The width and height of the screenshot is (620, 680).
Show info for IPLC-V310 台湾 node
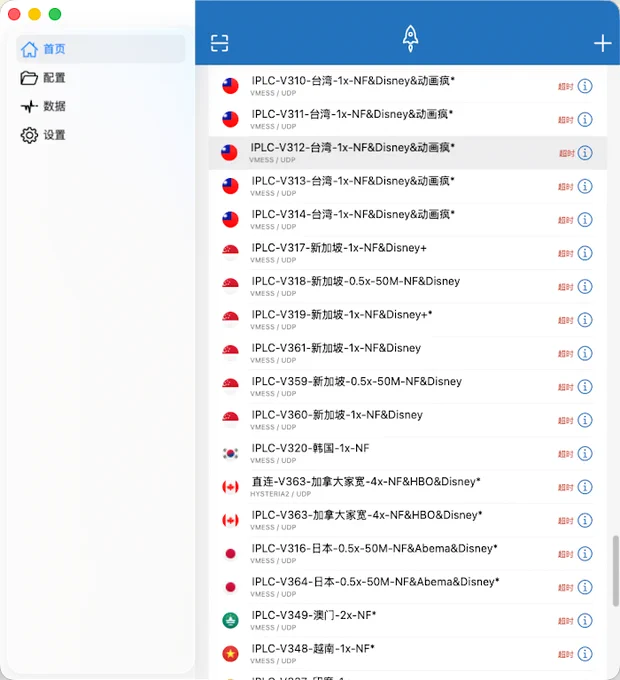(x=585, y=86)
